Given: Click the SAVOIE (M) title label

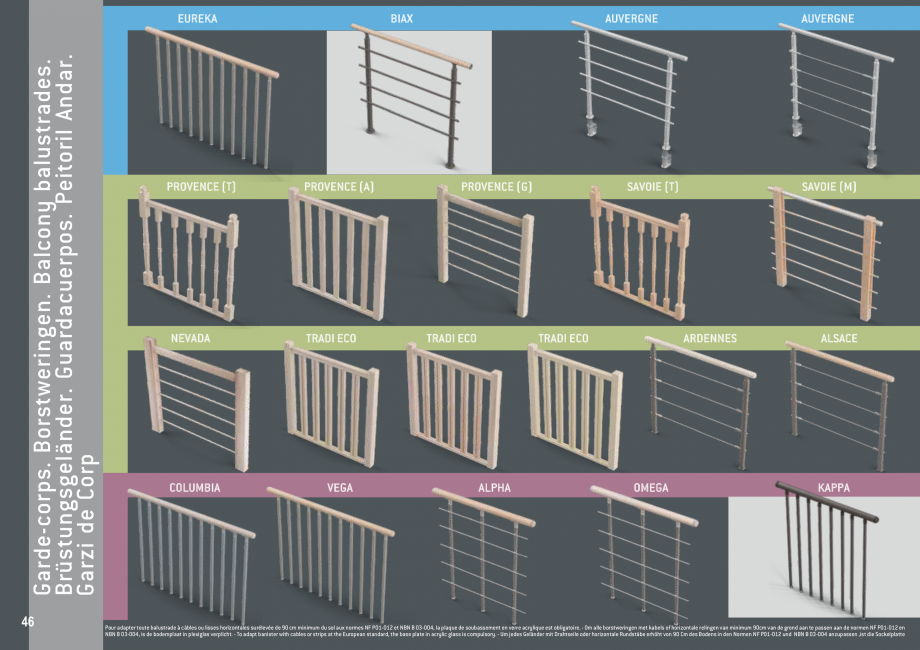Looking at the screenshot, I should [828, 187].
